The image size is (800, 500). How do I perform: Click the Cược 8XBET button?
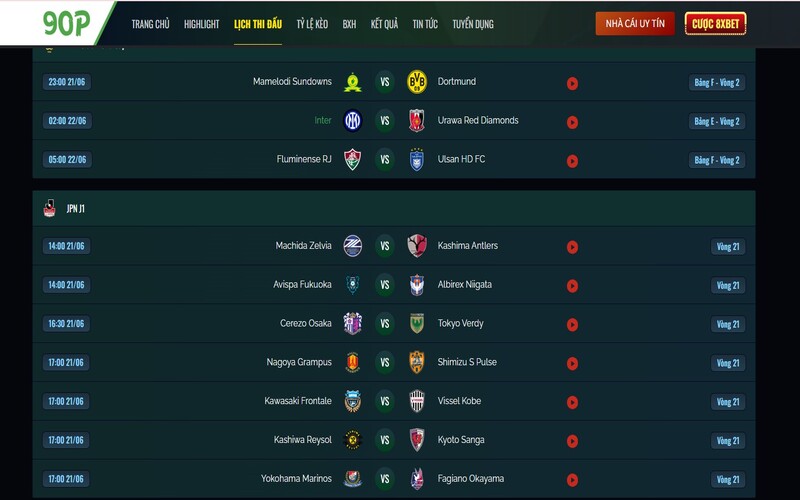click(715, 24)
